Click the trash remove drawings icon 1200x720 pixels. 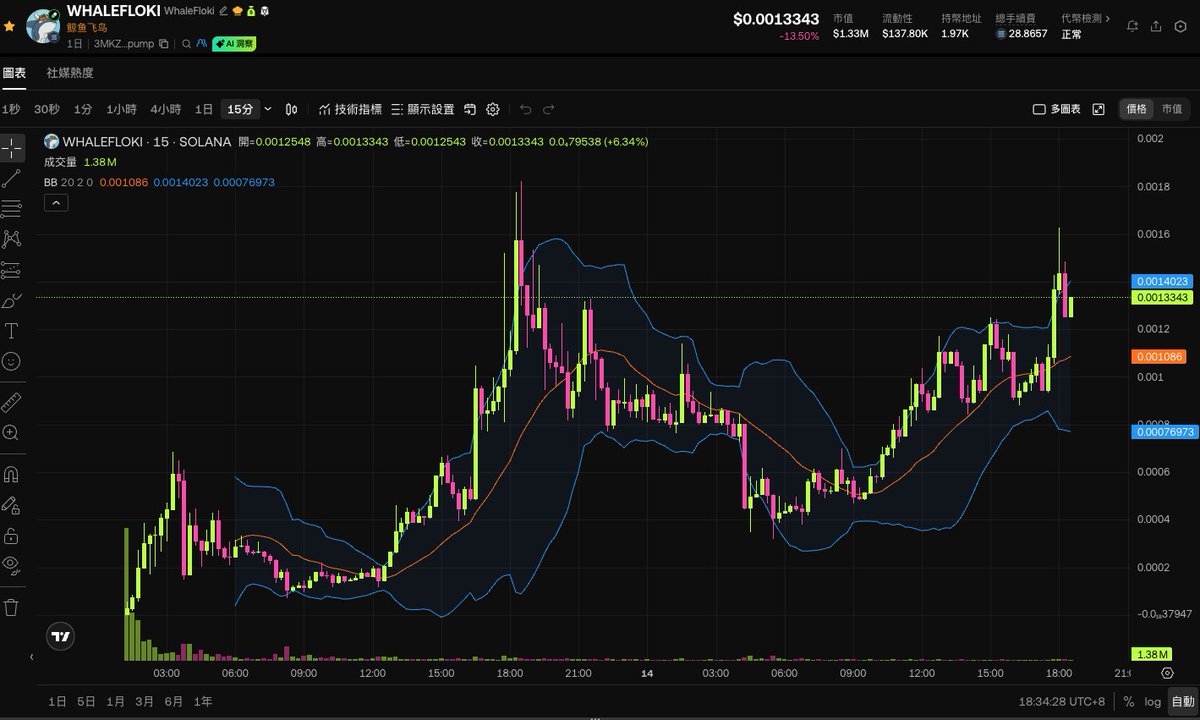pyautogui.click(x=12, y=607)
